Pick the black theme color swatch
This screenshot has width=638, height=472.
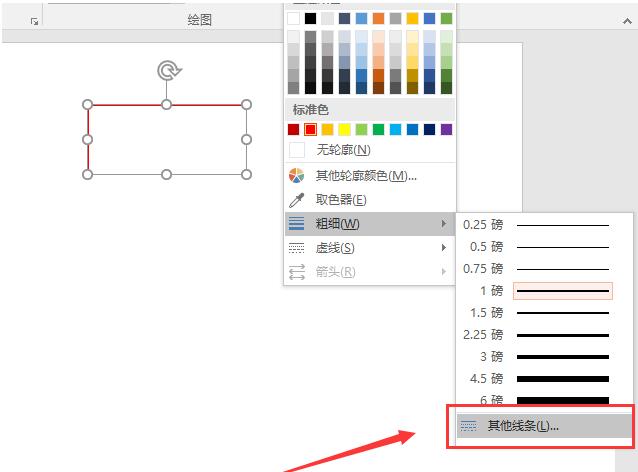pos(310,18)
